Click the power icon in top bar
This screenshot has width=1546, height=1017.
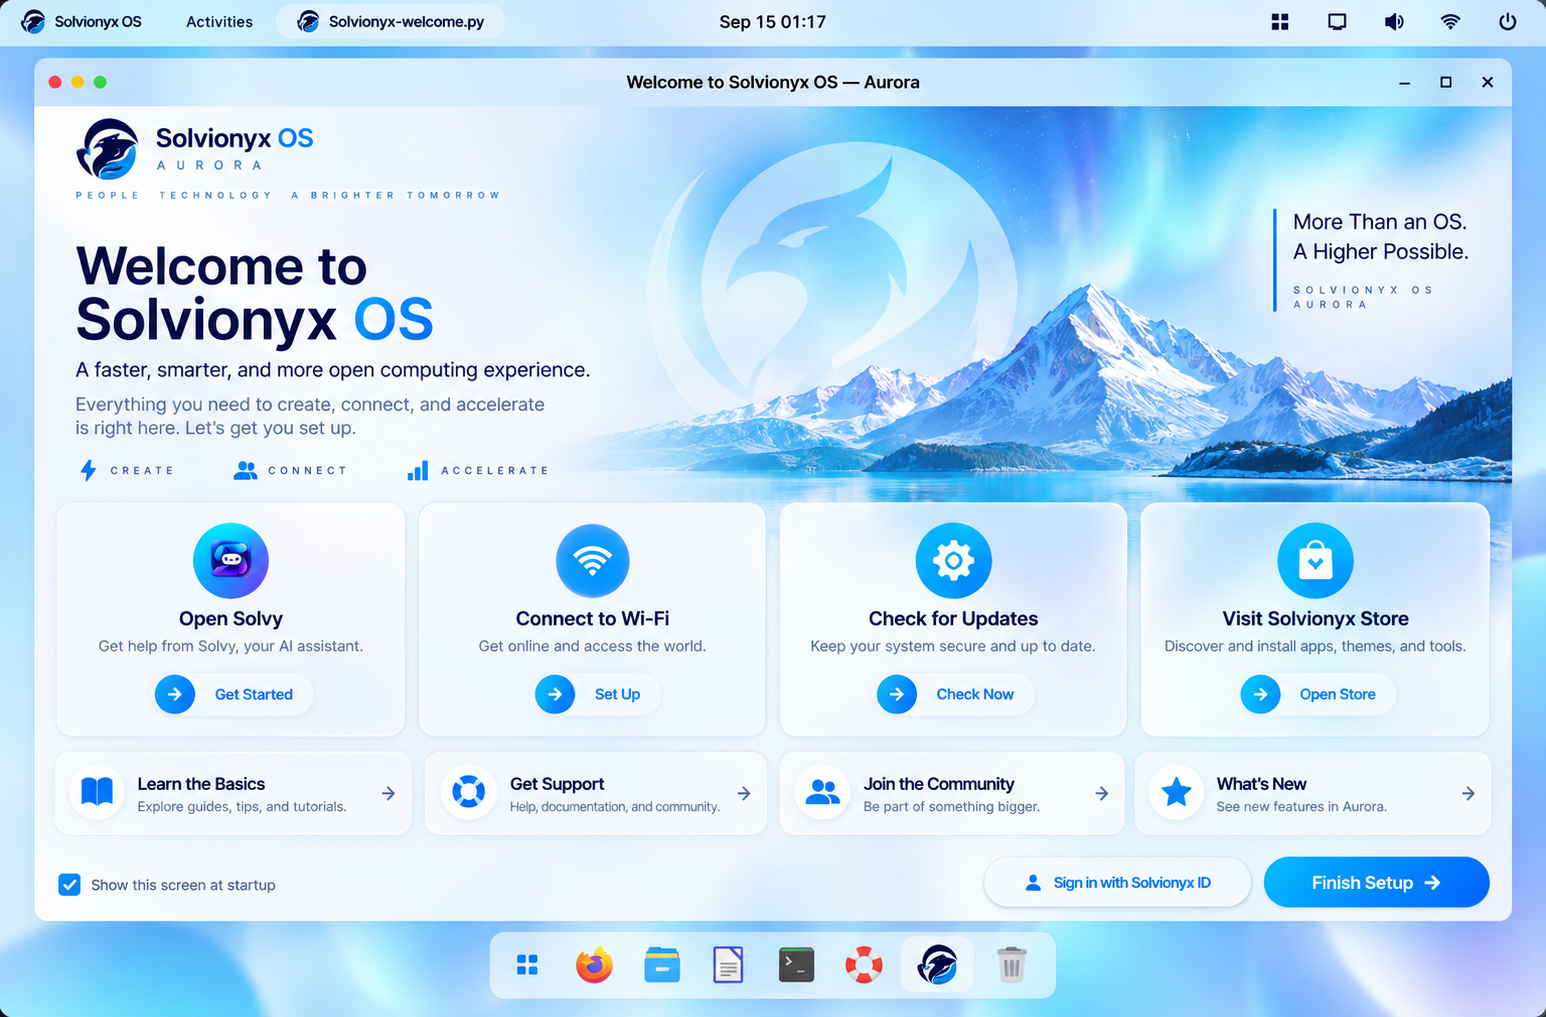[1508, 22]
